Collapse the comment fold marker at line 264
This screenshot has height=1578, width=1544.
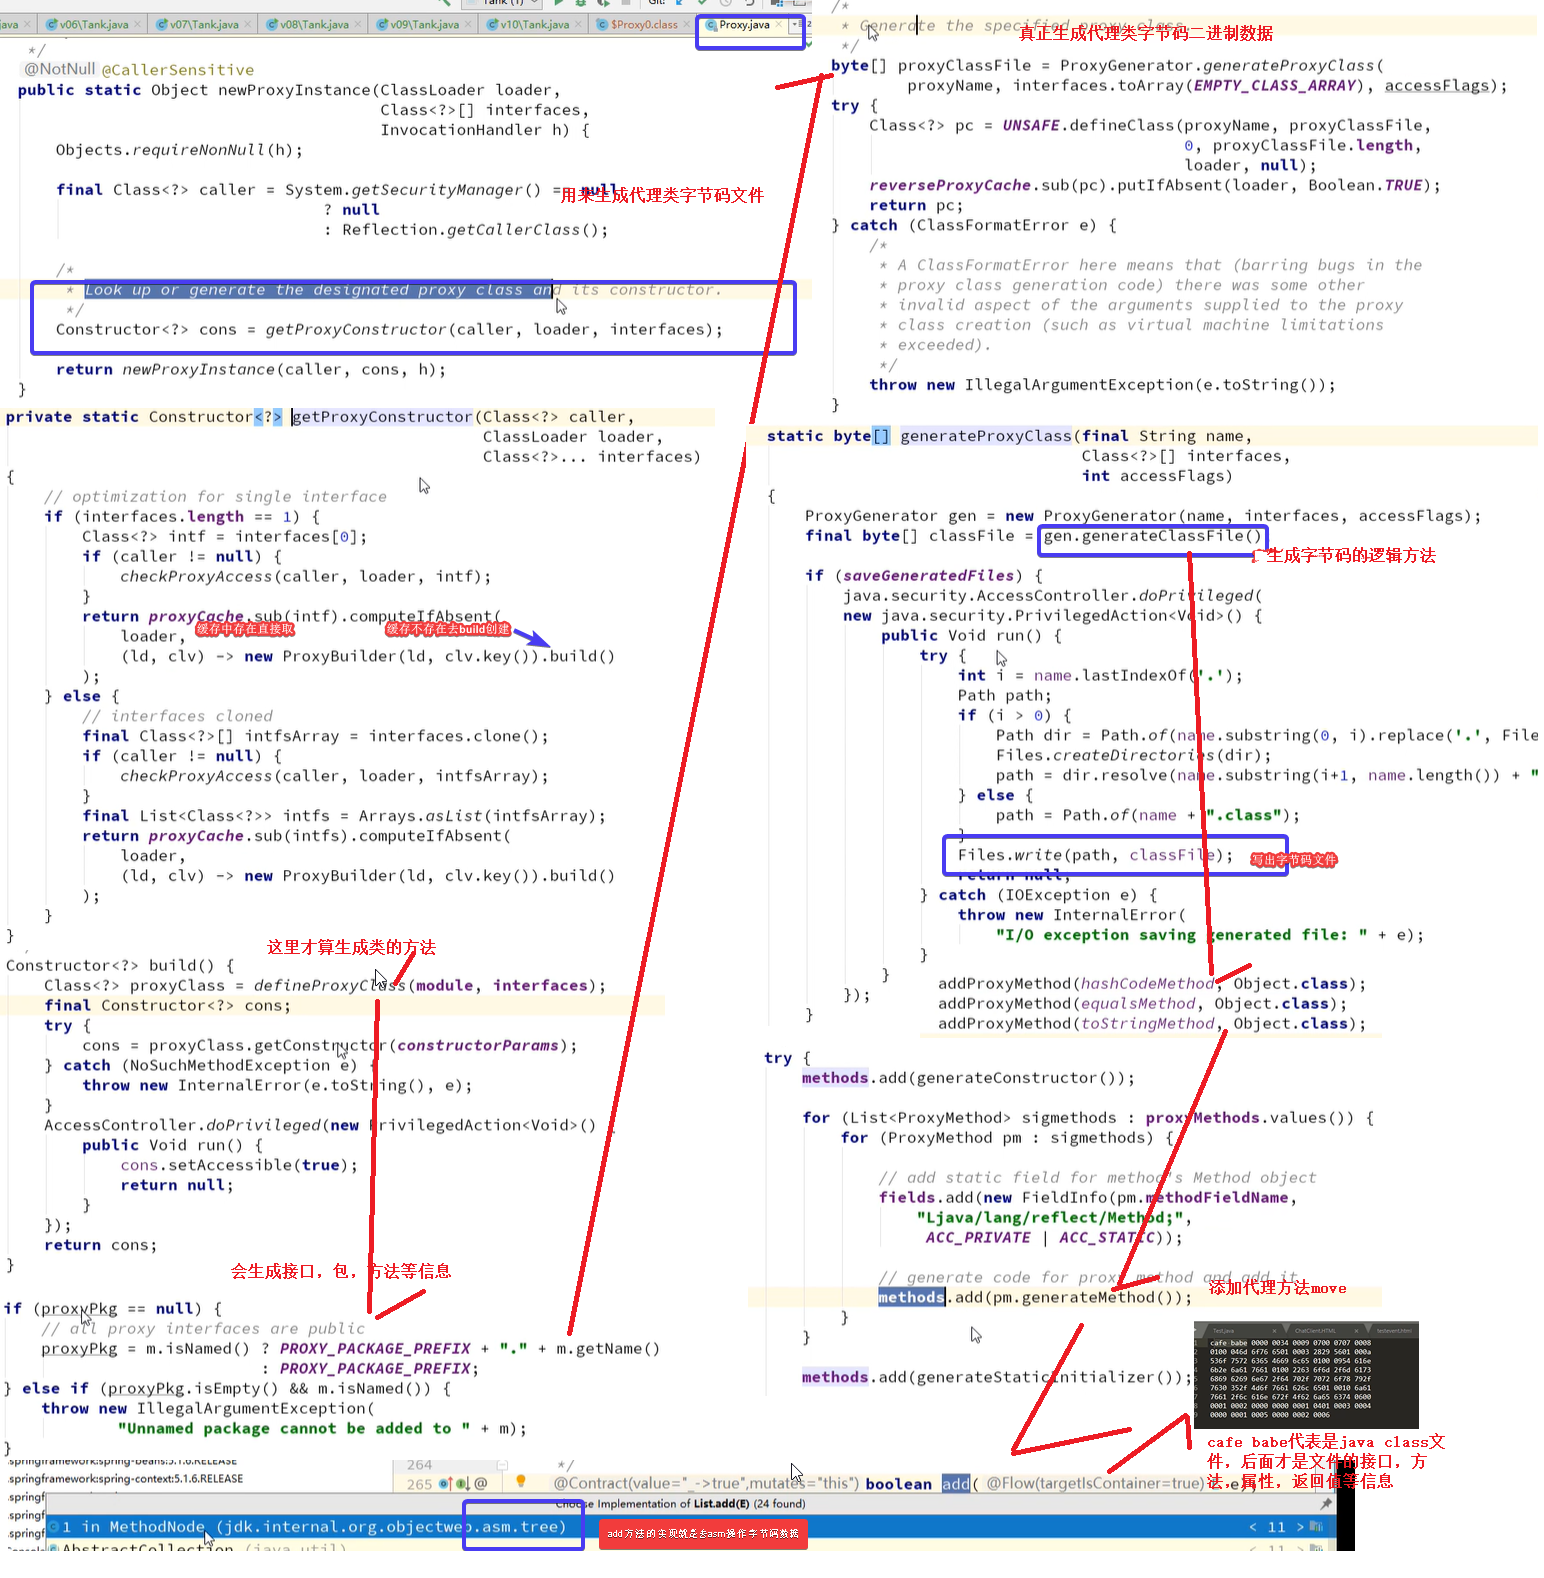point(502,1464)
